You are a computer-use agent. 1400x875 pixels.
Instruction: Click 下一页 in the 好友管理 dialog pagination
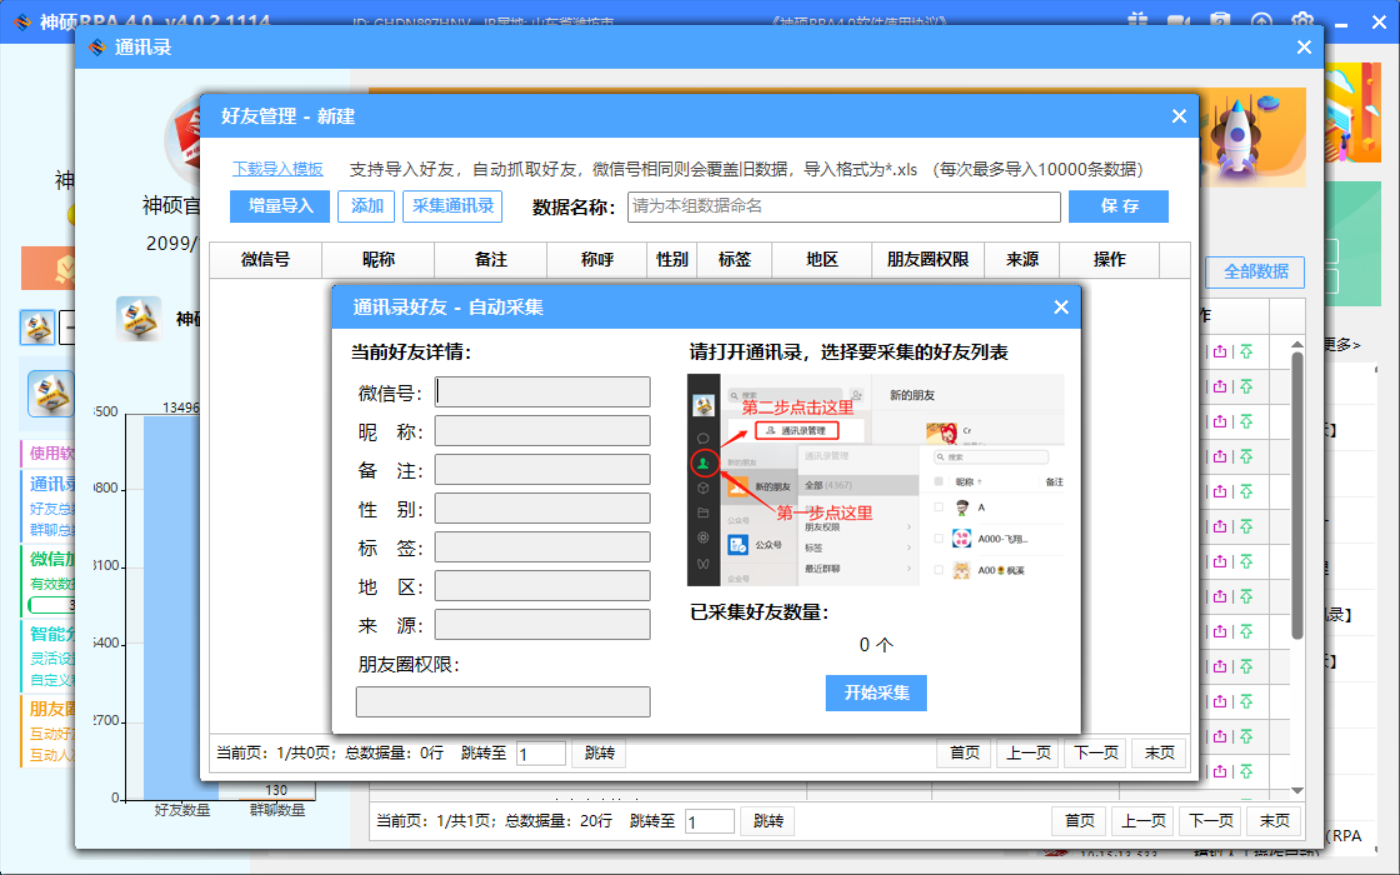(x=1097, y=753)
